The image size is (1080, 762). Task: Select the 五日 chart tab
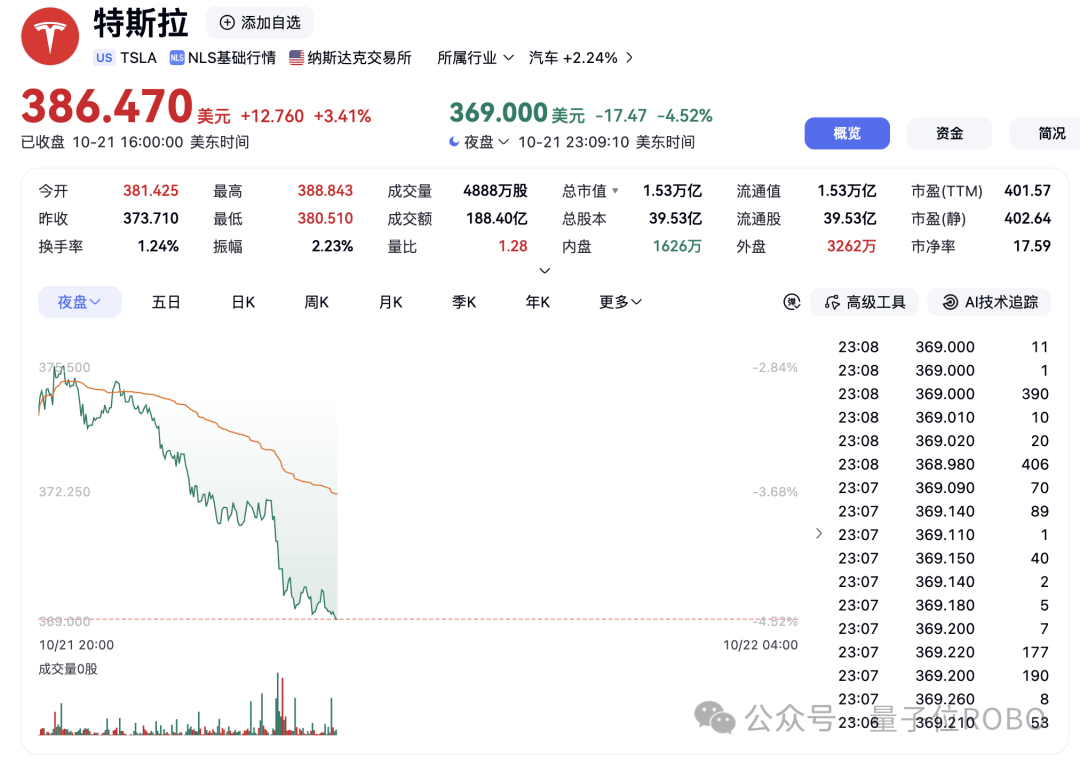point(166,302)
